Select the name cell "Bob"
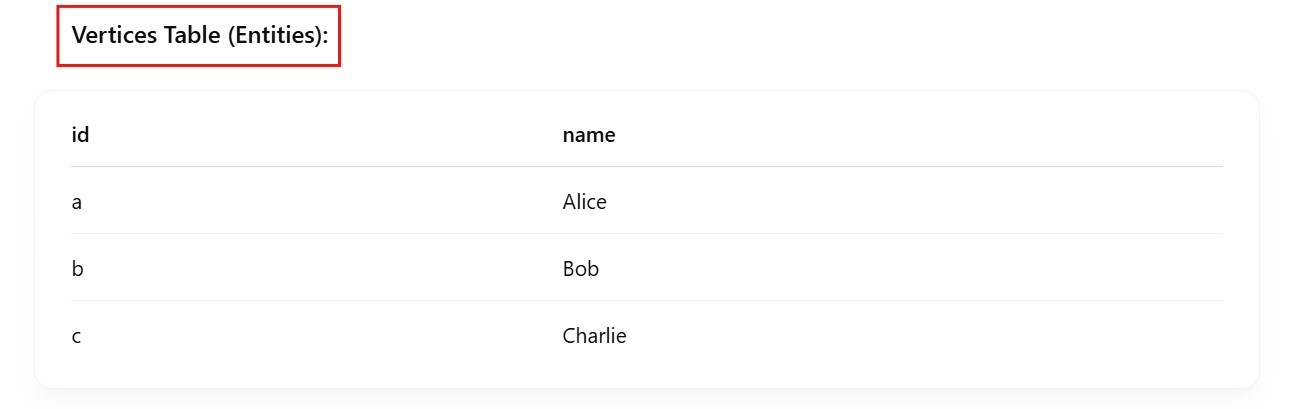 (x=581, y=269)
